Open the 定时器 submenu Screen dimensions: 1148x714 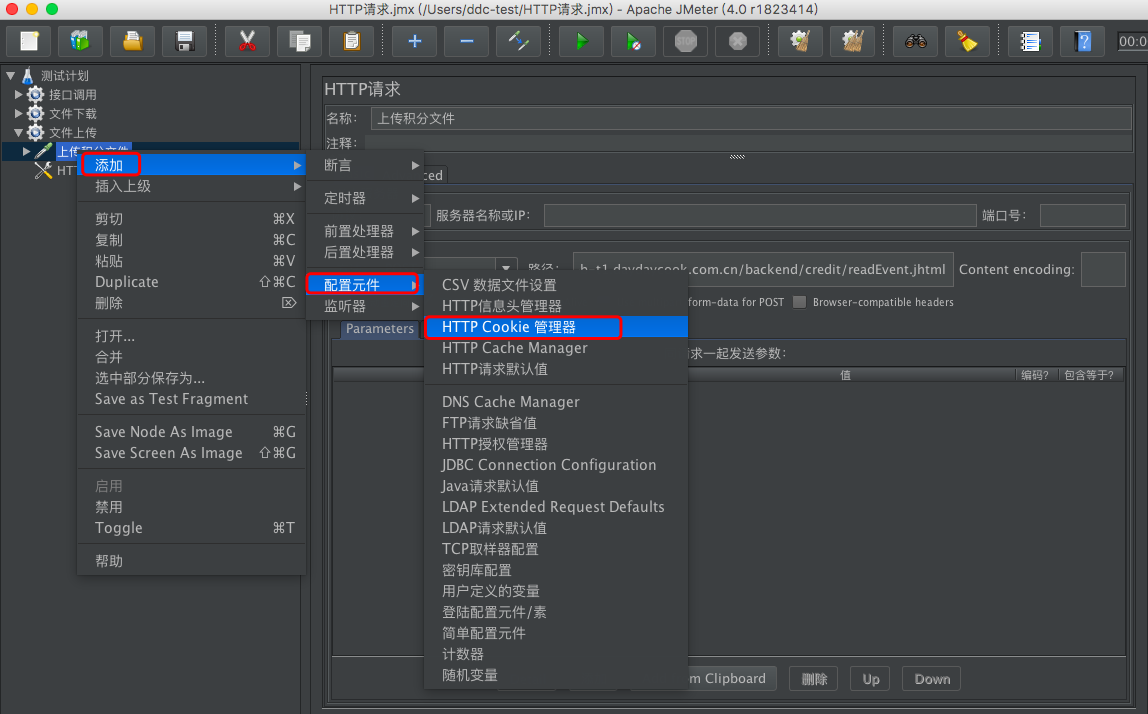(x=365, y=198)
